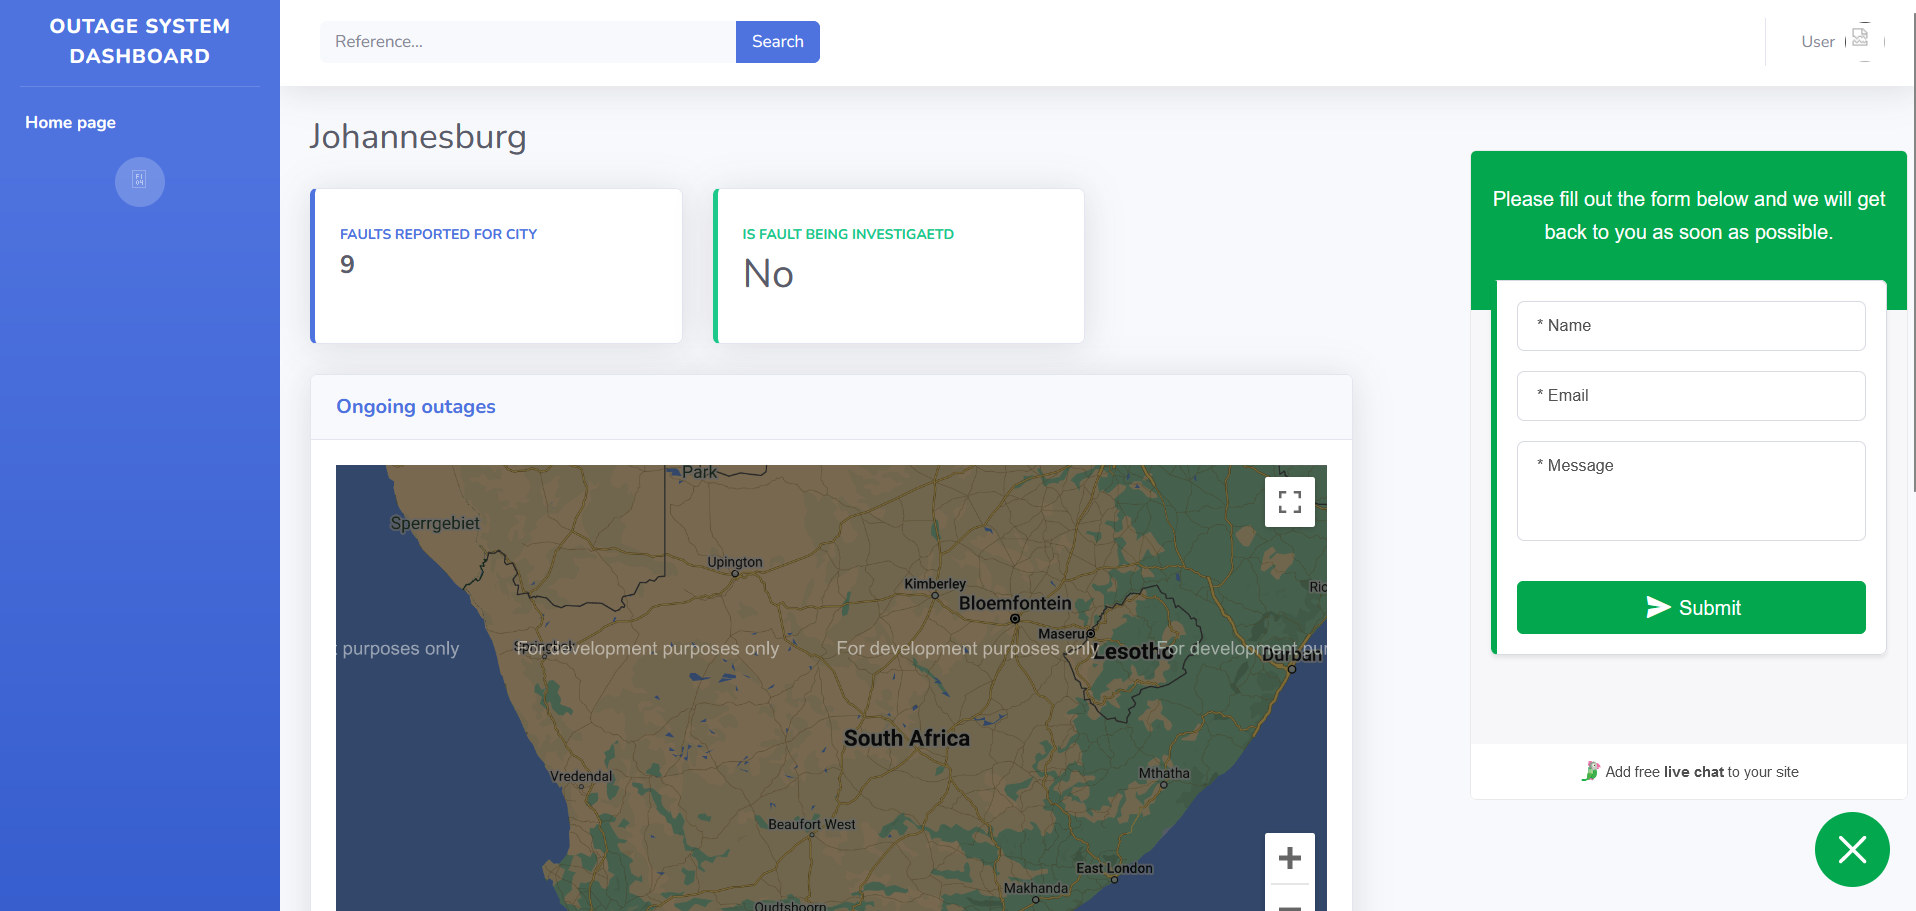Click the paper-plane icon on Submit

1658,607
